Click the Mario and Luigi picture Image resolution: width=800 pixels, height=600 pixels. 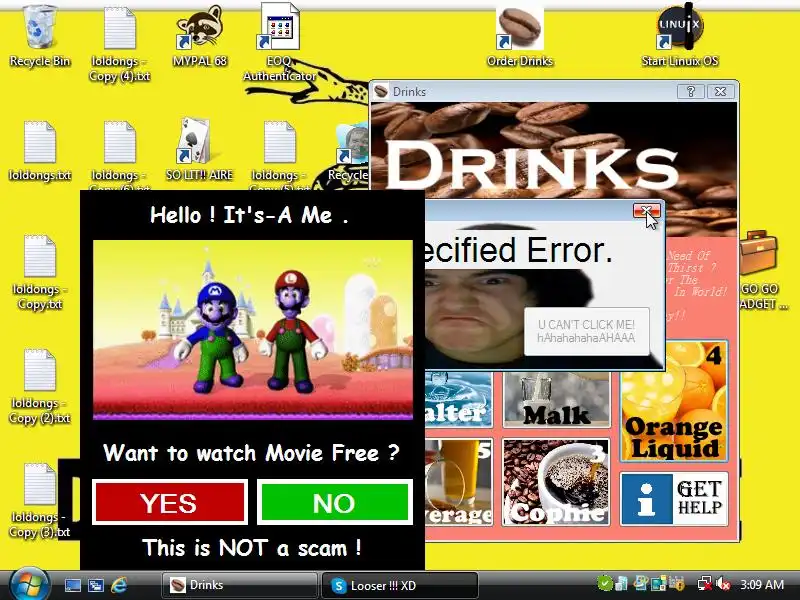point(253,330)
